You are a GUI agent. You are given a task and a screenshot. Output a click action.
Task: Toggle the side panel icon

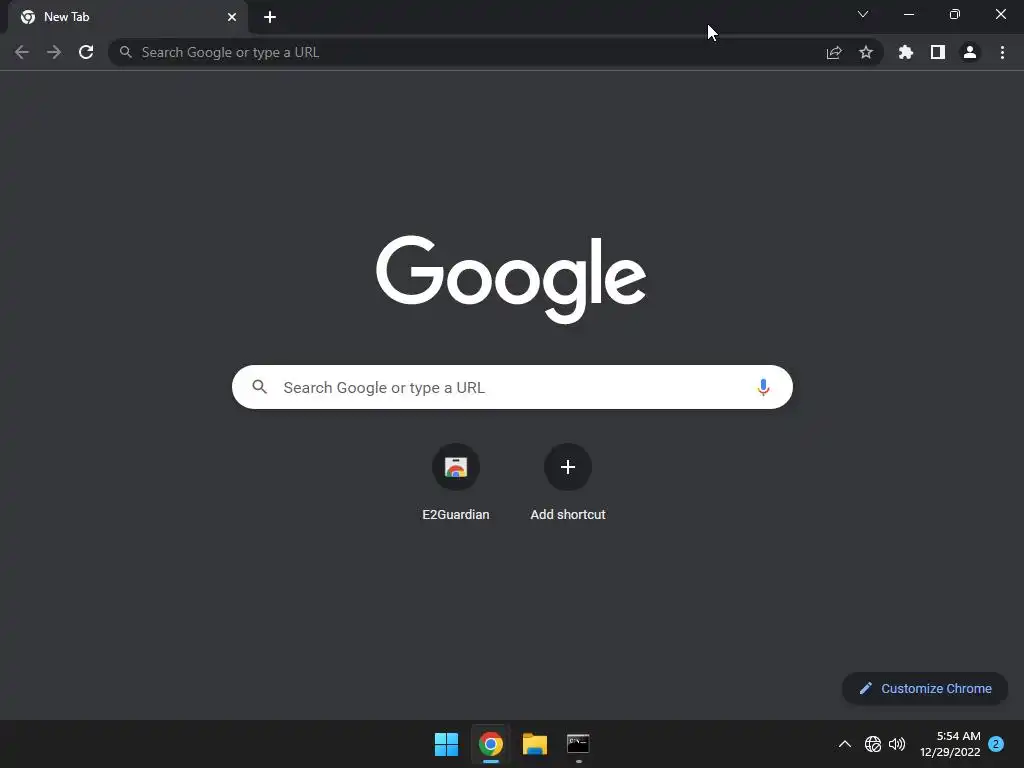[938, 52]
